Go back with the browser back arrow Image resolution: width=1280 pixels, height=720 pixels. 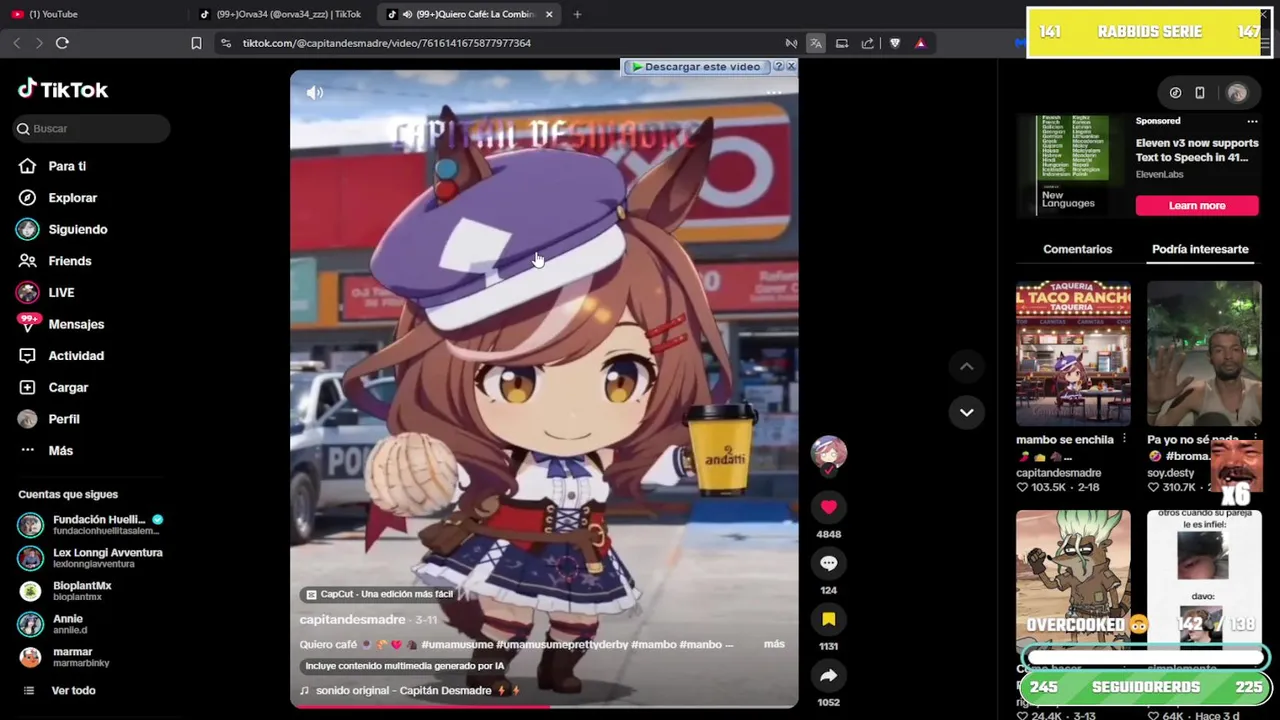(x=17, y=43)
